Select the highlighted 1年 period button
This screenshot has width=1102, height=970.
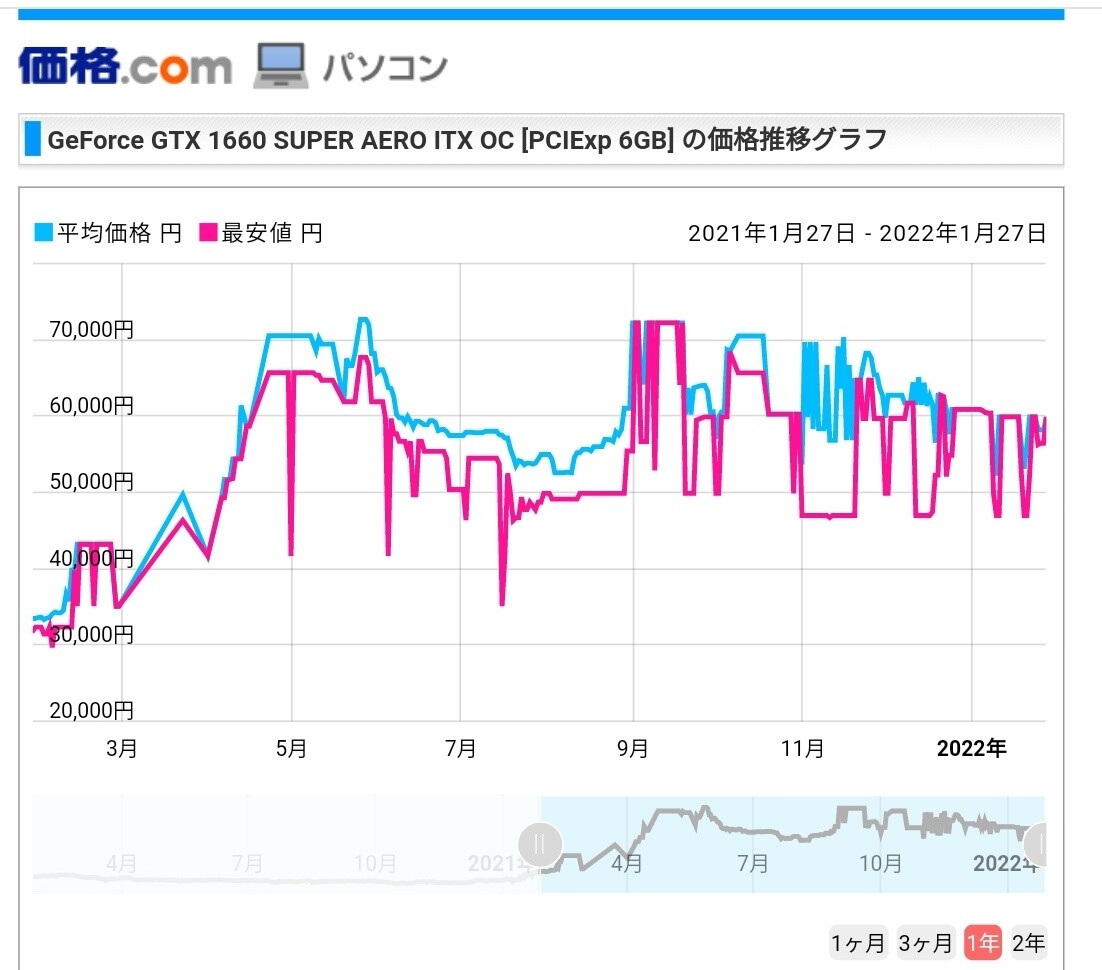point(982,942)
